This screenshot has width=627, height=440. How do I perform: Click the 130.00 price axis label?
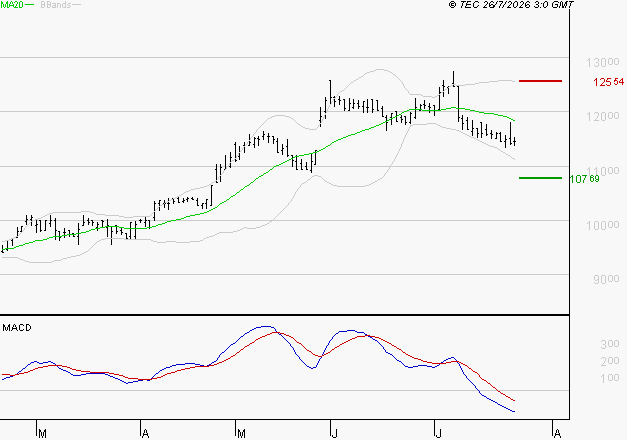[603, 62]
